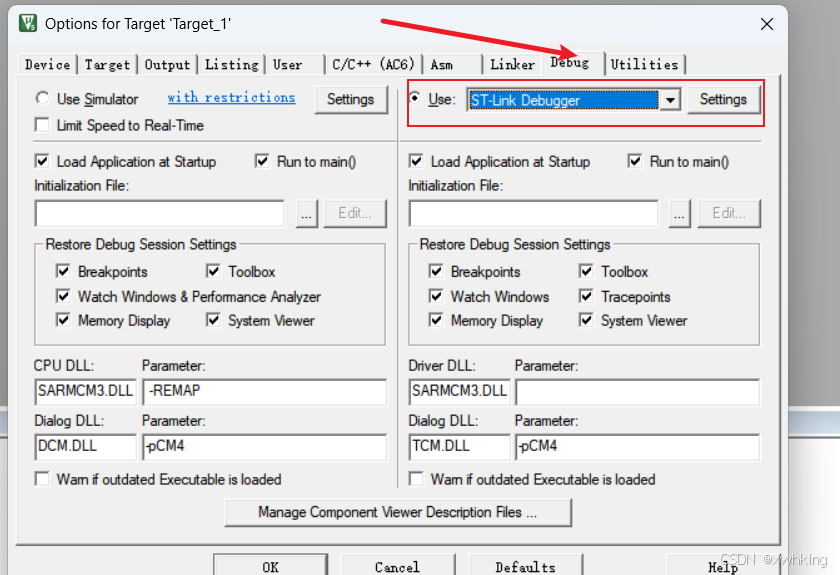Screen dimensions: 840x575
Task: Toggle debugger Memory Display checkbox
Action: click(436, 320)
